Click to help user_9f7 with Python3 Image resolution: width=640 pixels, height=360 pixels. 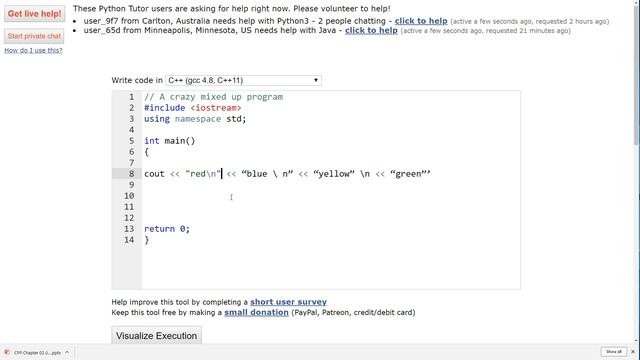click(421, 21)
